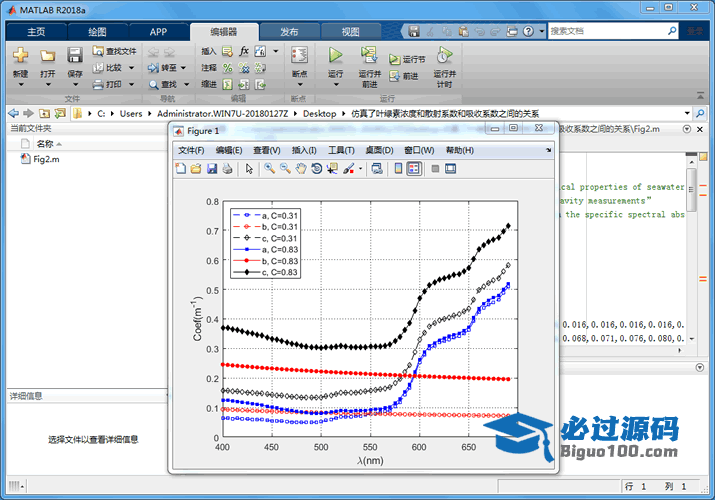Toggle the Rotate 3D tool
The height and width of the screenshot is (500, 715).
(316, 169)
